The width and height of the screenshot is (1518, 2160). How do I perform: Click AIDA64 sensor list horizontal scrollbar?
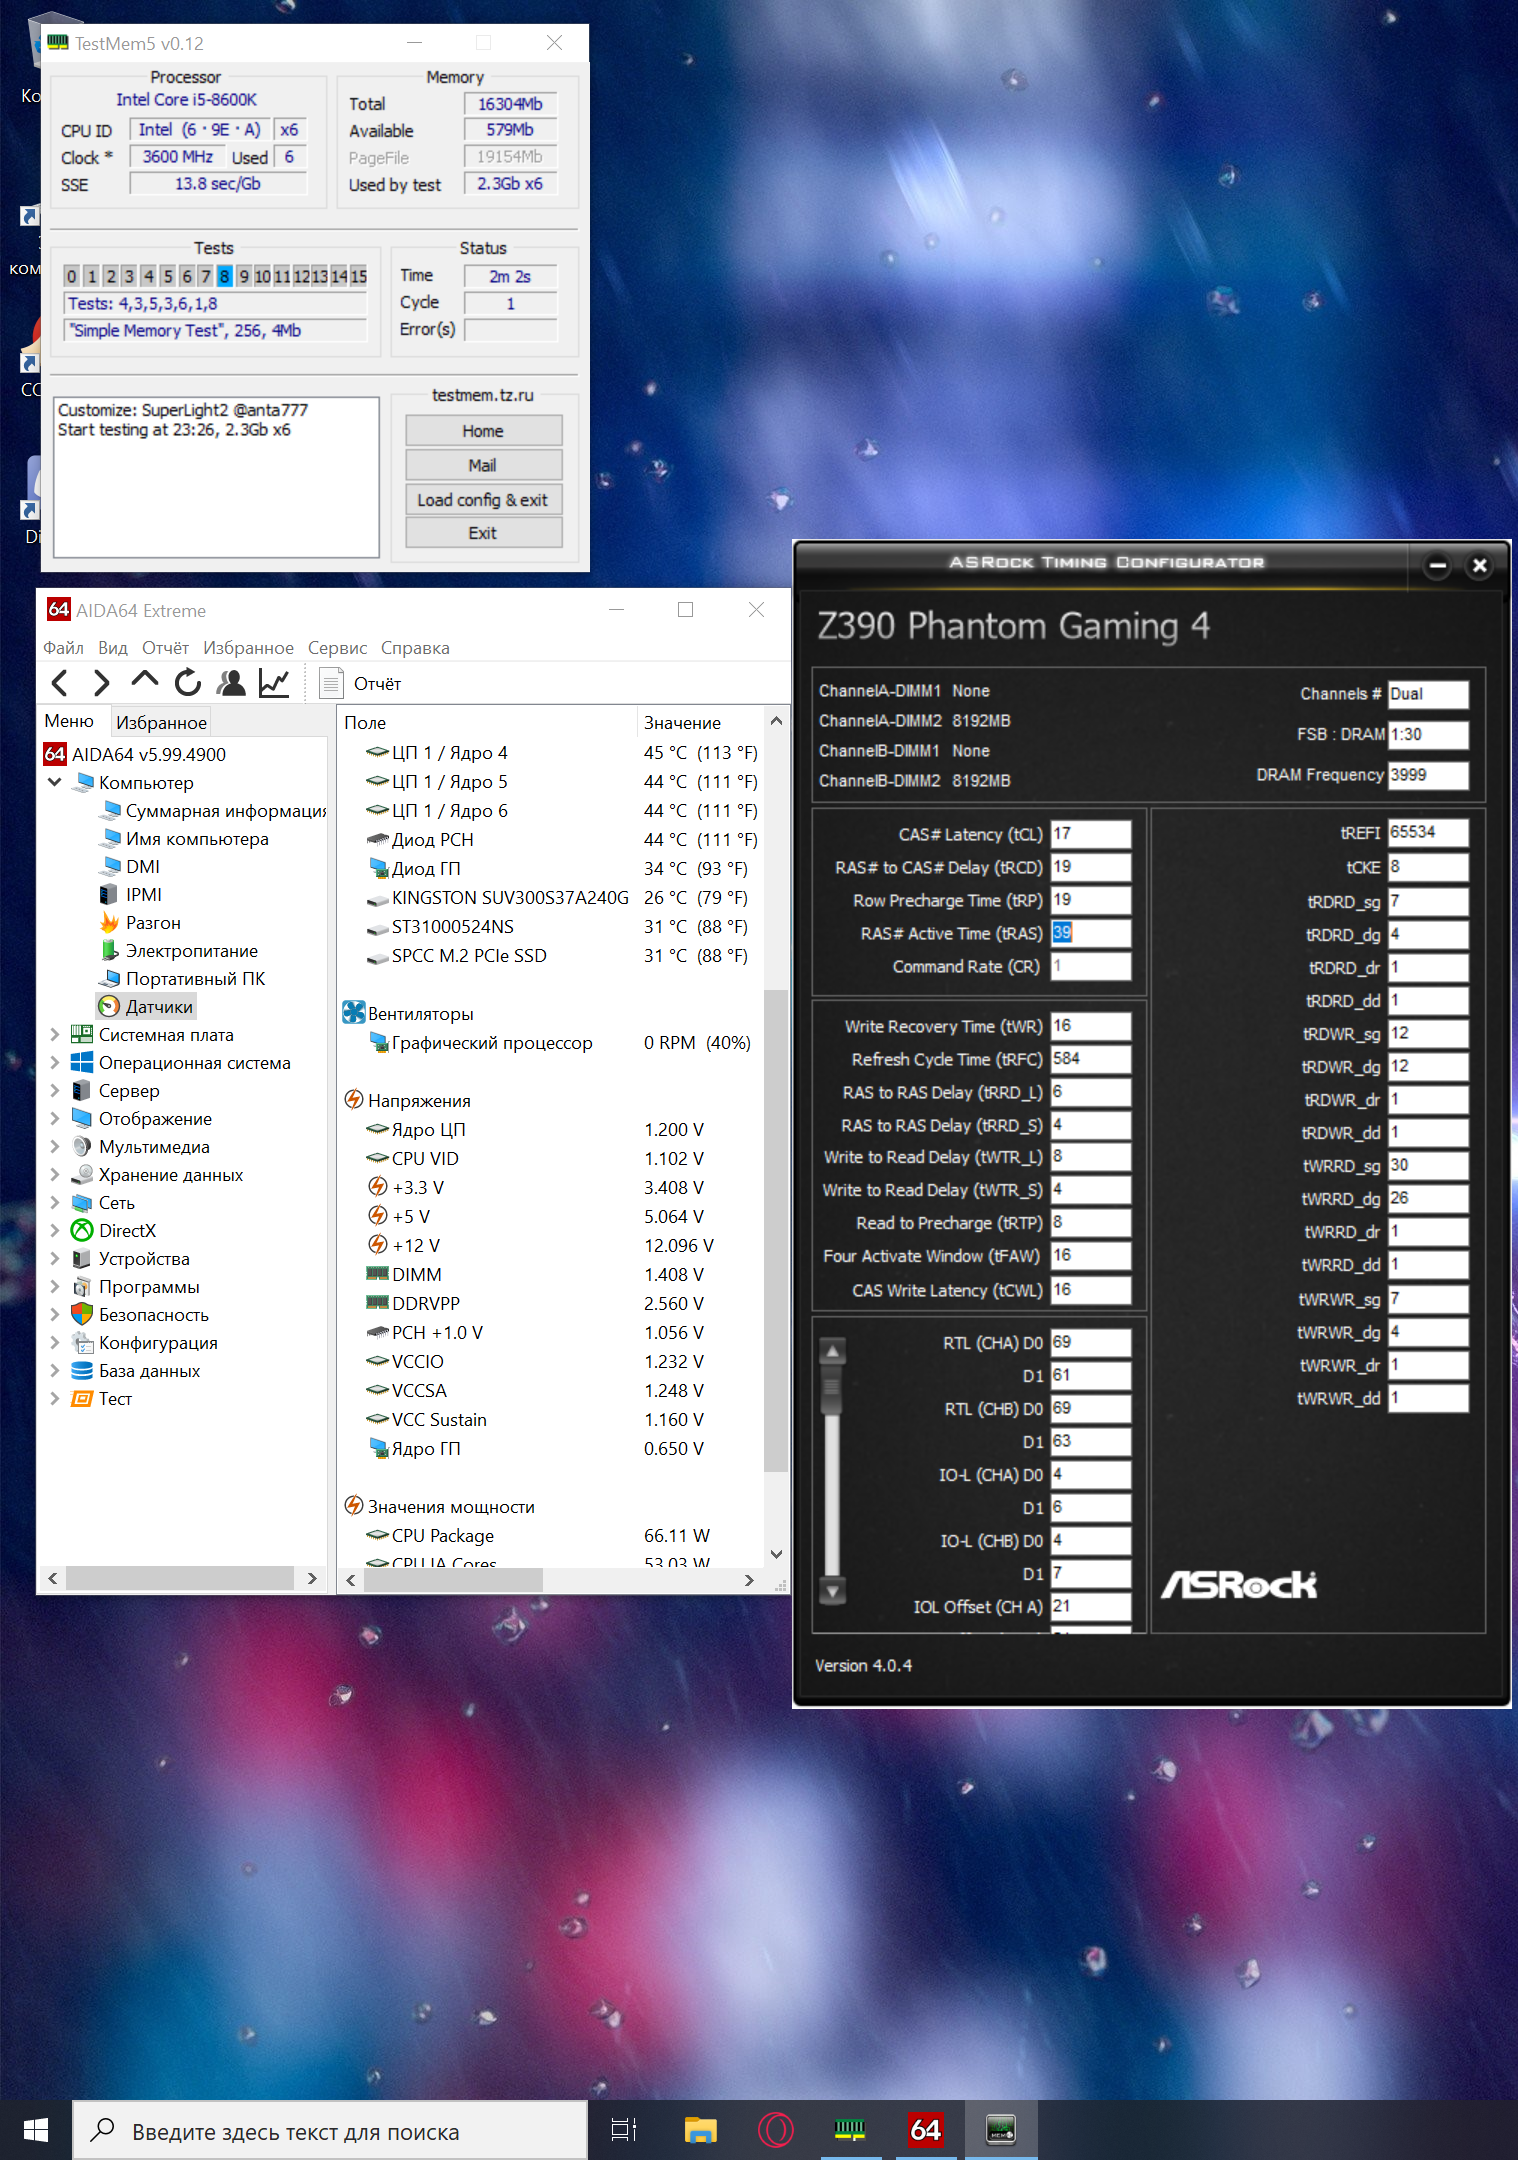point(453,1580)
